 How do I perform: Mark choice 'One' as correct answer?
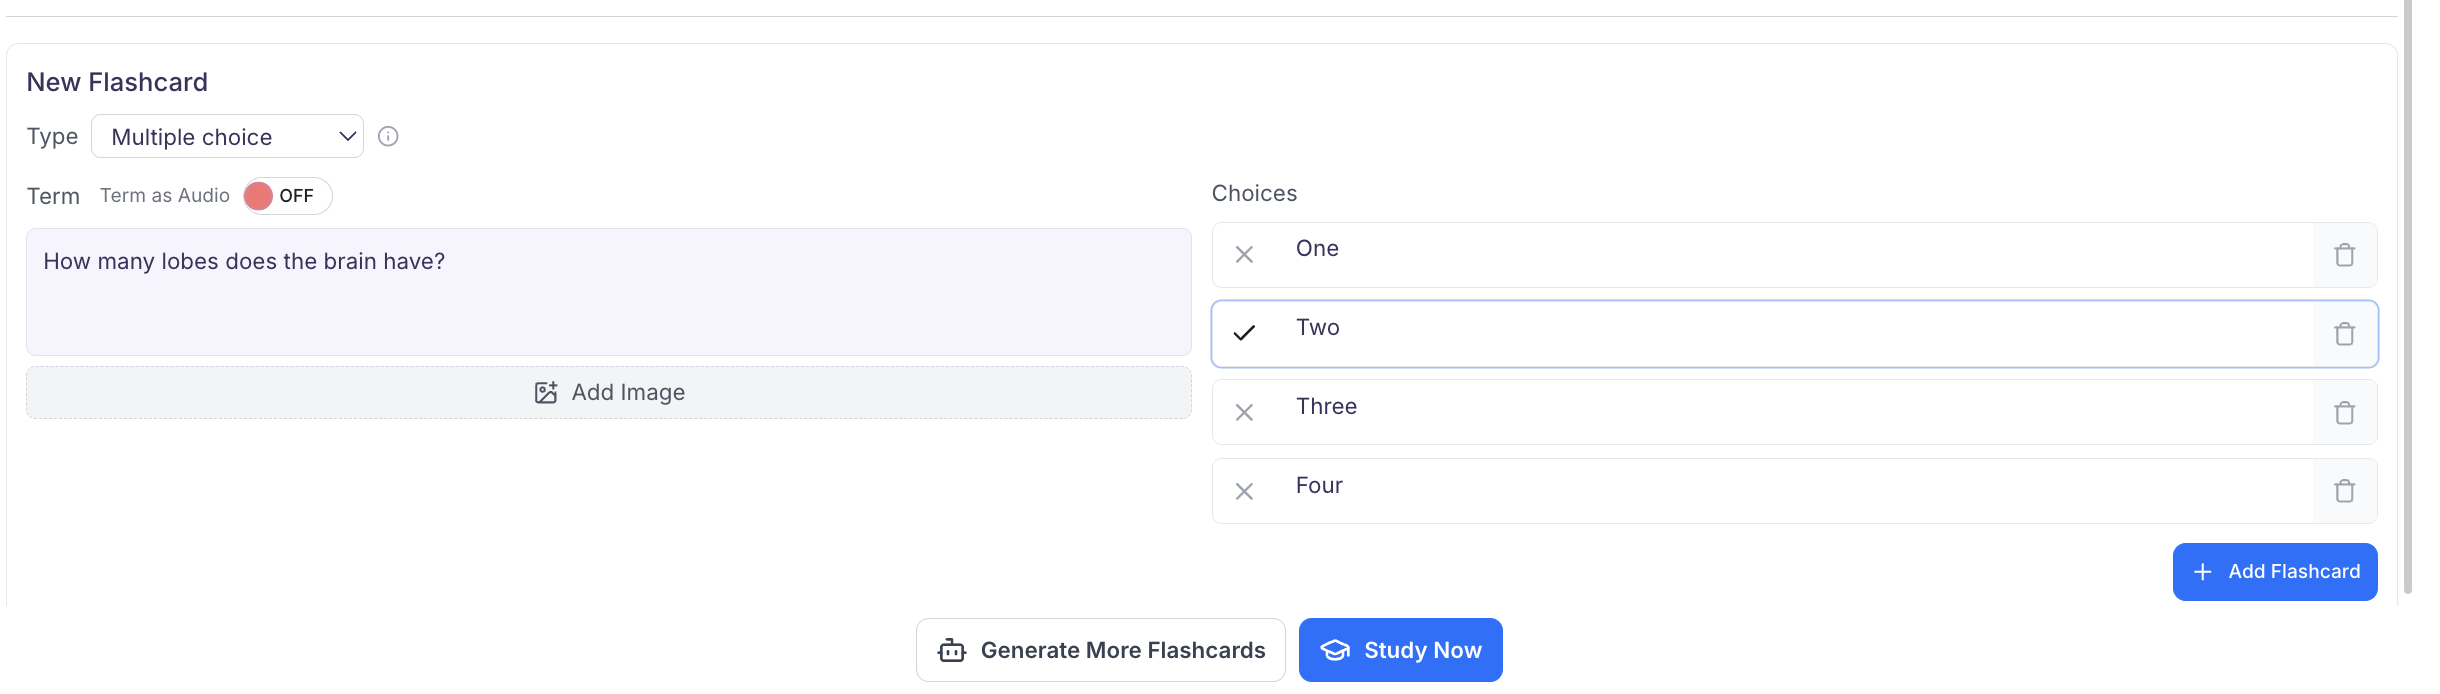pyautogui.click(x=1244, y=255)
